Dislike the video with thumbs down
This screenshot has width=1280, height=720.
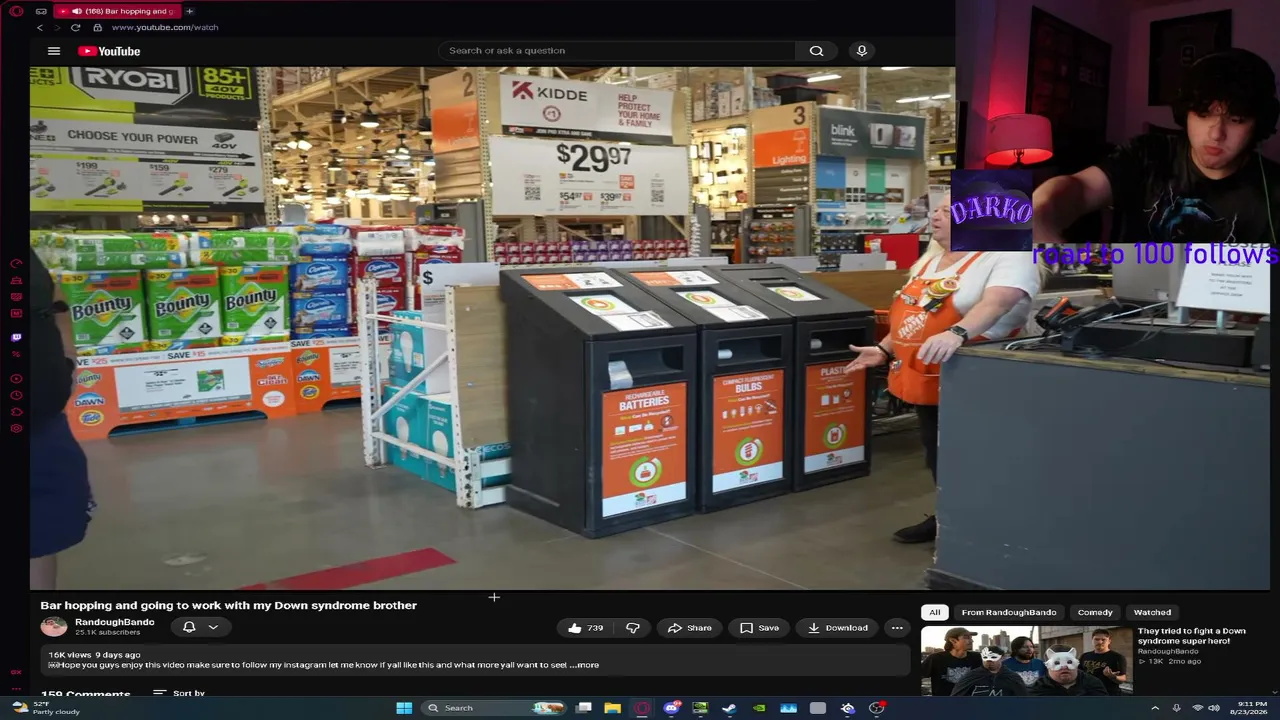[633, 628]
